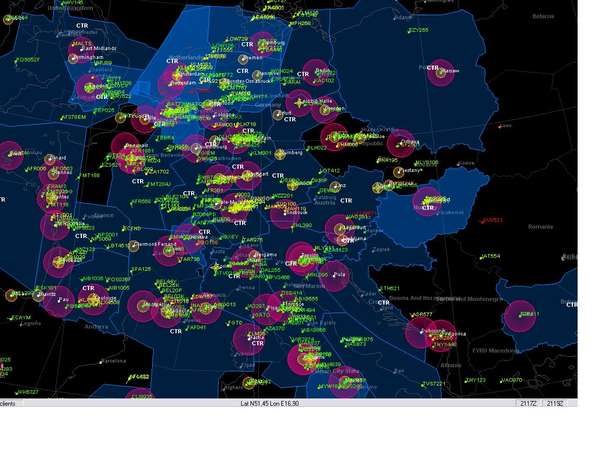Click the Piestany airport marker

click(398, 172)
